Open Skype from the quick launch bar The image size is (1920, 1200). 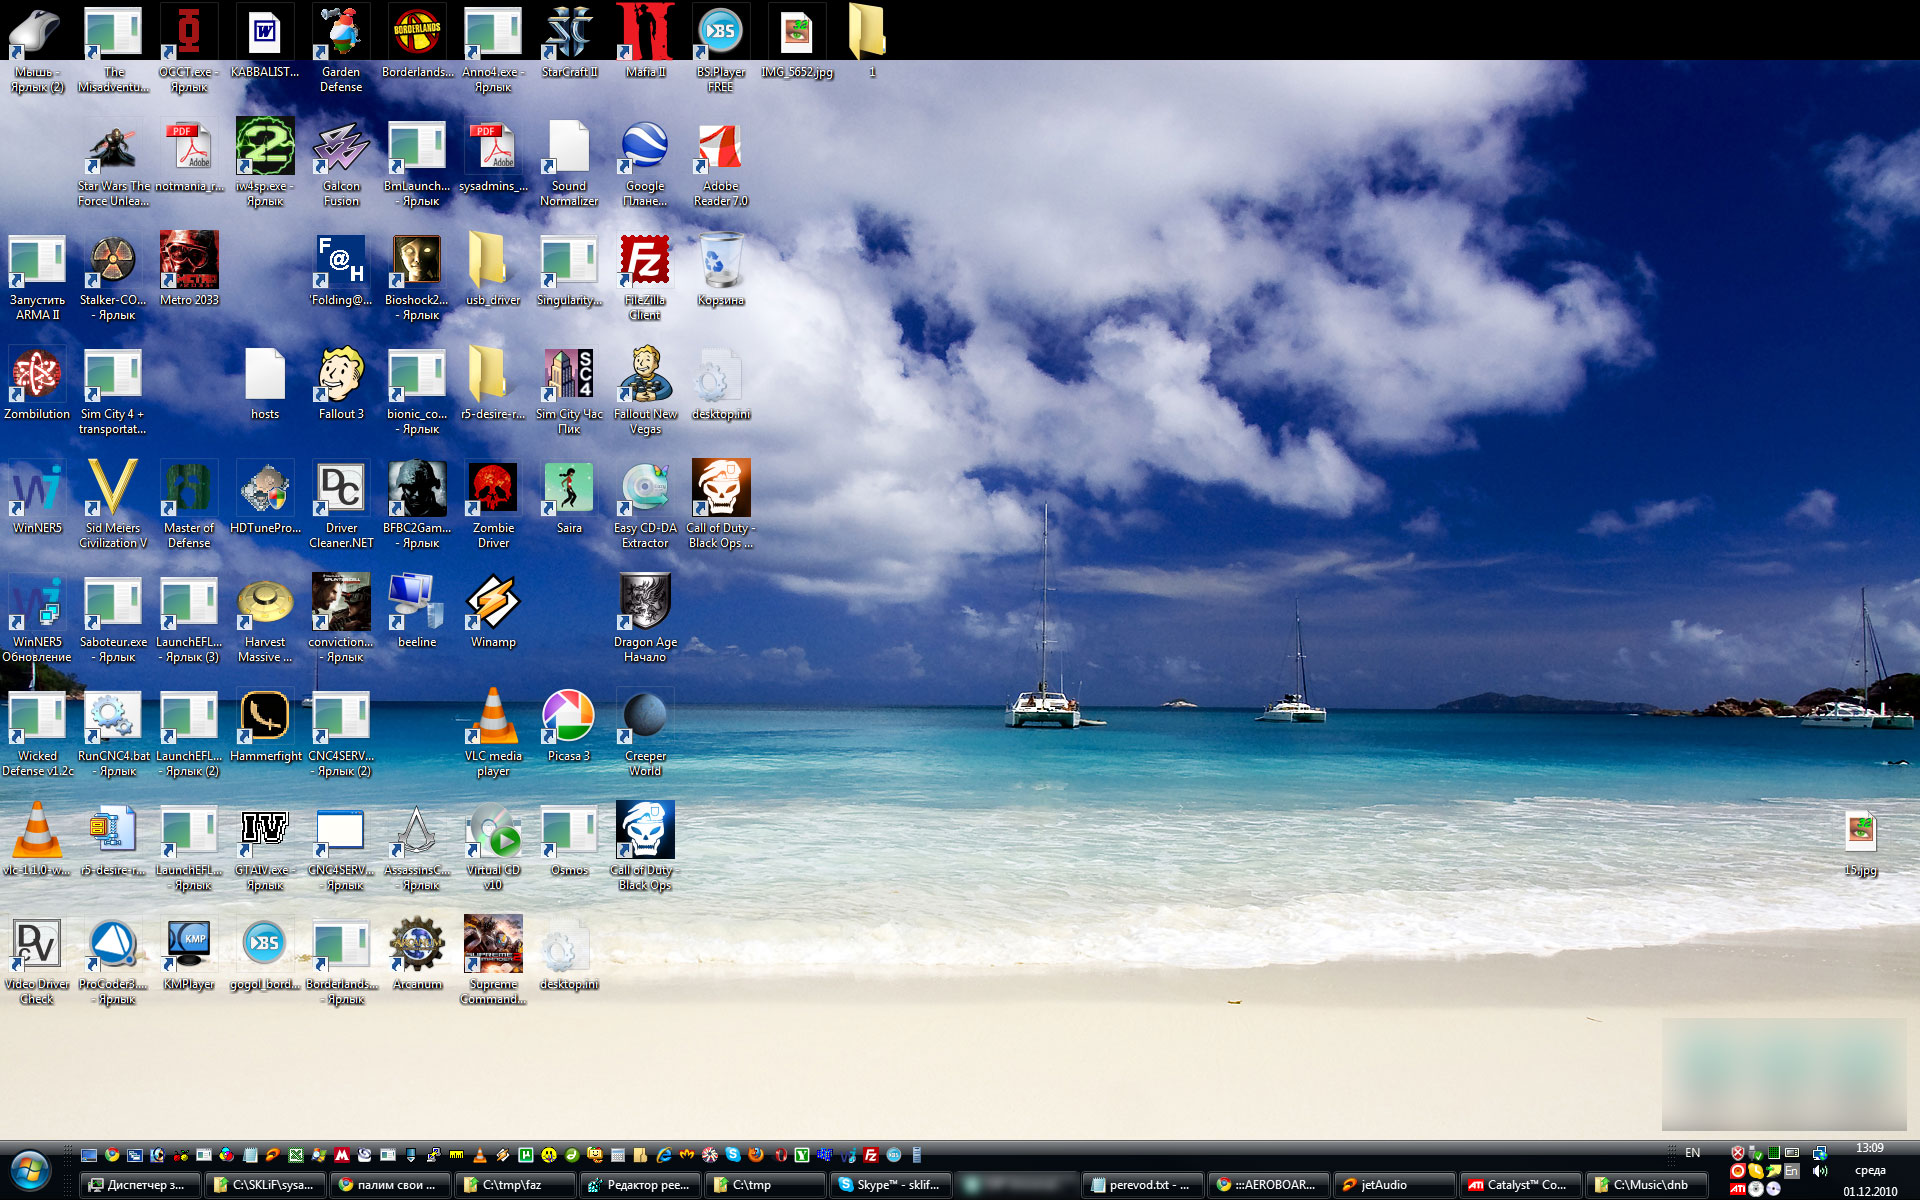tap(733, 1155)
